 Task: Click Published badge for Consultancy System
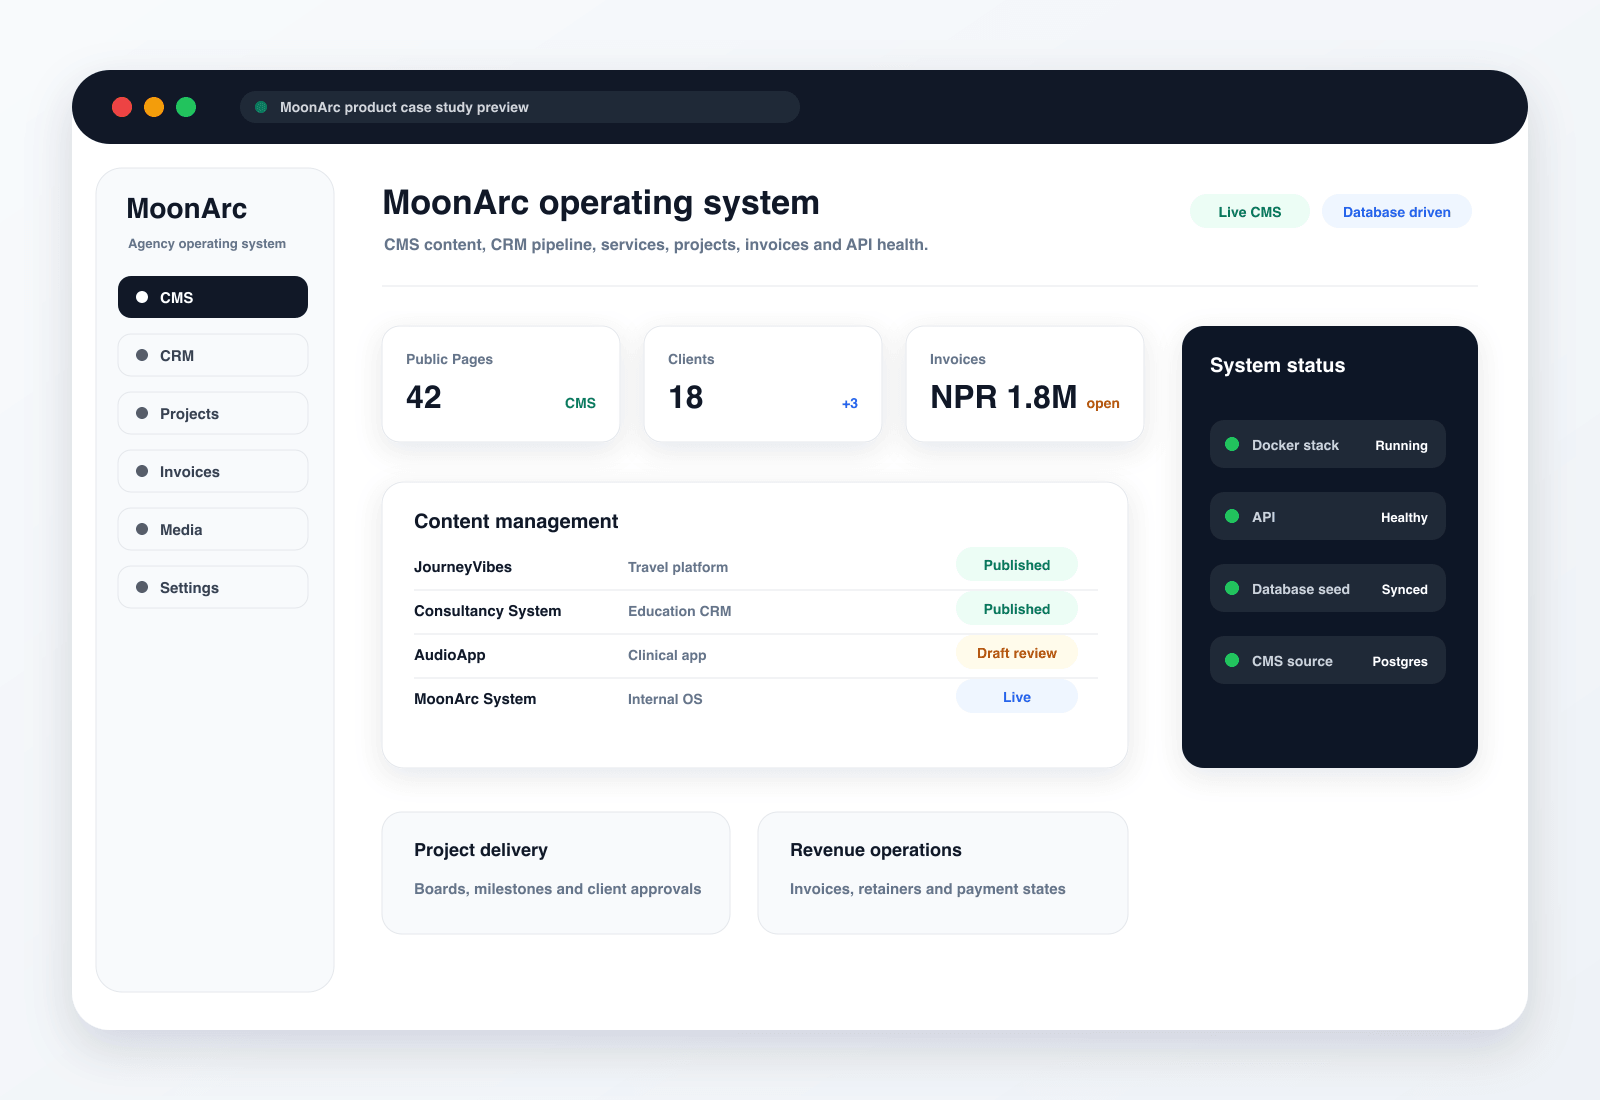pos(1017,609)
